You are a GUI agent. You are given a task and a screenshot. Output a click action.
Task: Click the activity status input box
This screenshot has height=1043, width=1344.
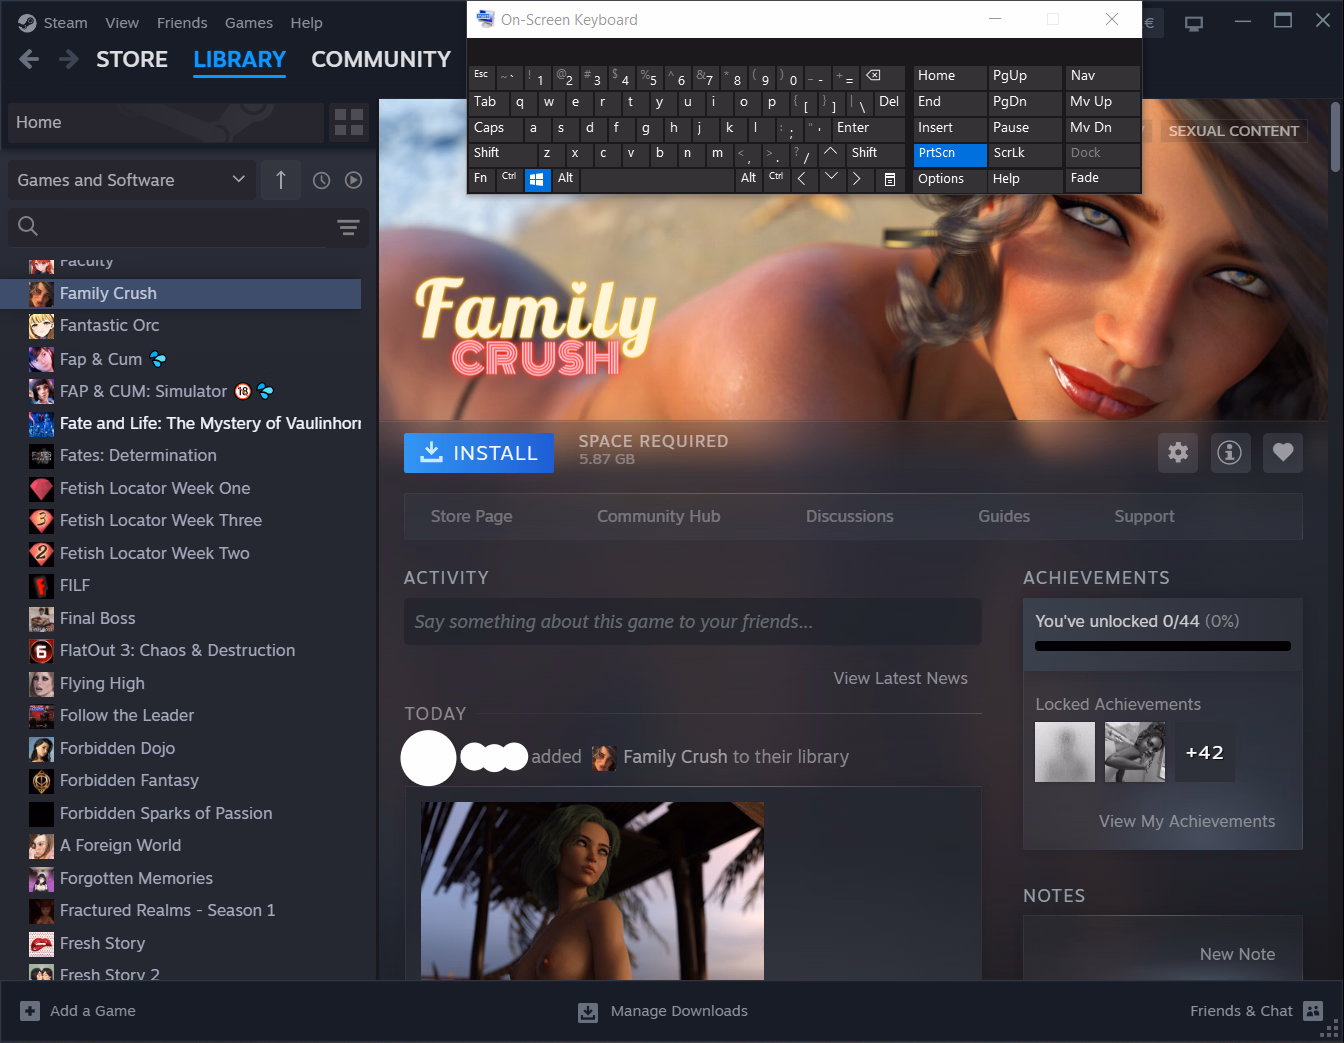click(x=692, y=622)
